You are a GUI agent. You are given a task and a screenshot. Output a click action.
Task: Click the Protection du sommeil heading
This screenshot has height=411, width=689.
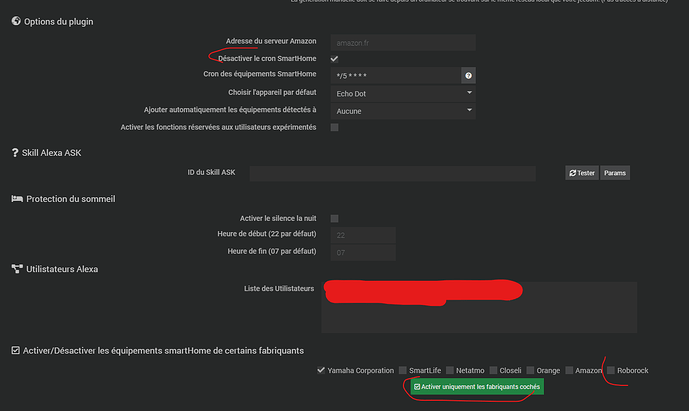point(71,199)
